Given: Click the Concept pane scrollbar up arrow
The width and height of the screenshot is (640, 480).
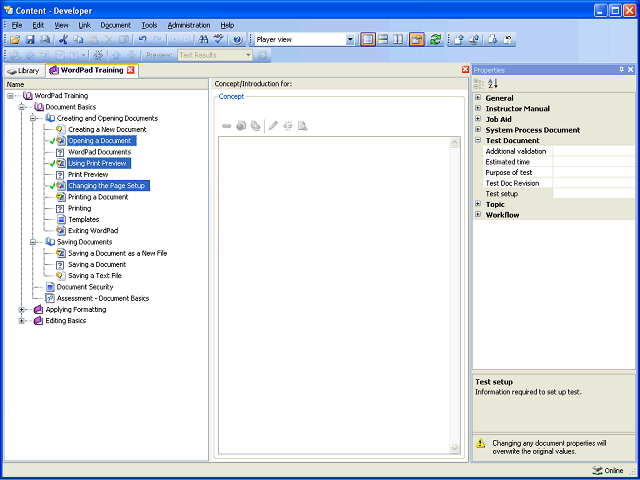Looking at the screenshot, I should point(454,143).
